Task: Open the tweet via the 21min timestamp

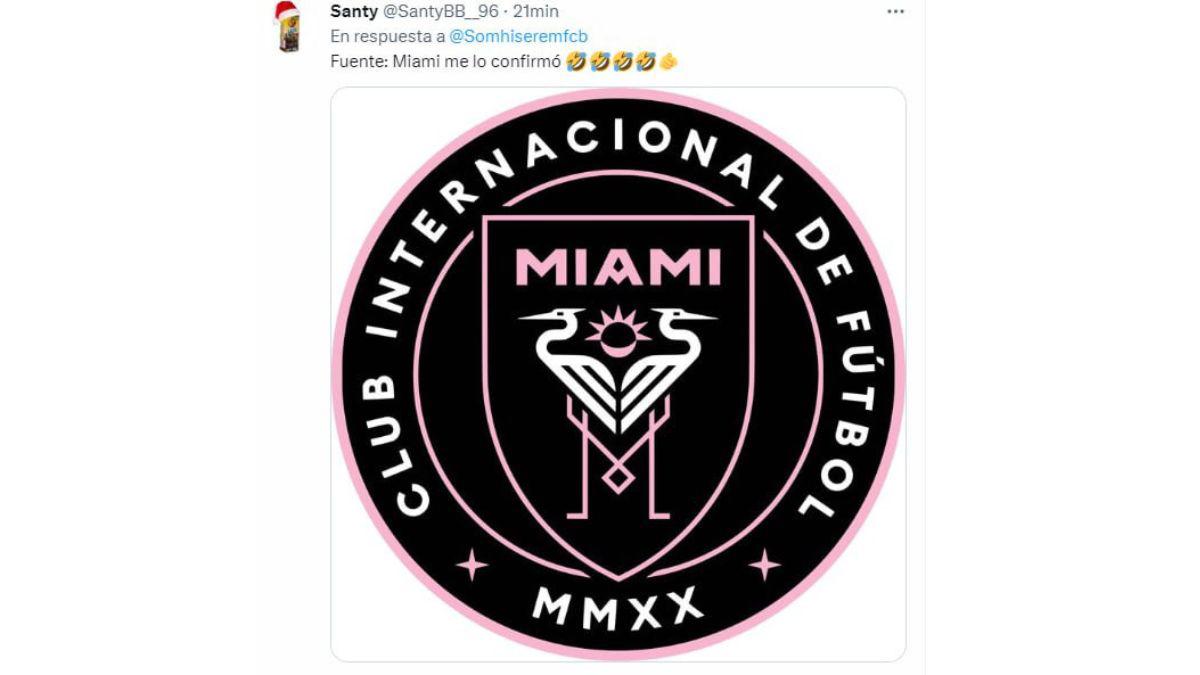Action: pyautogui.click(x=534, y=11)
